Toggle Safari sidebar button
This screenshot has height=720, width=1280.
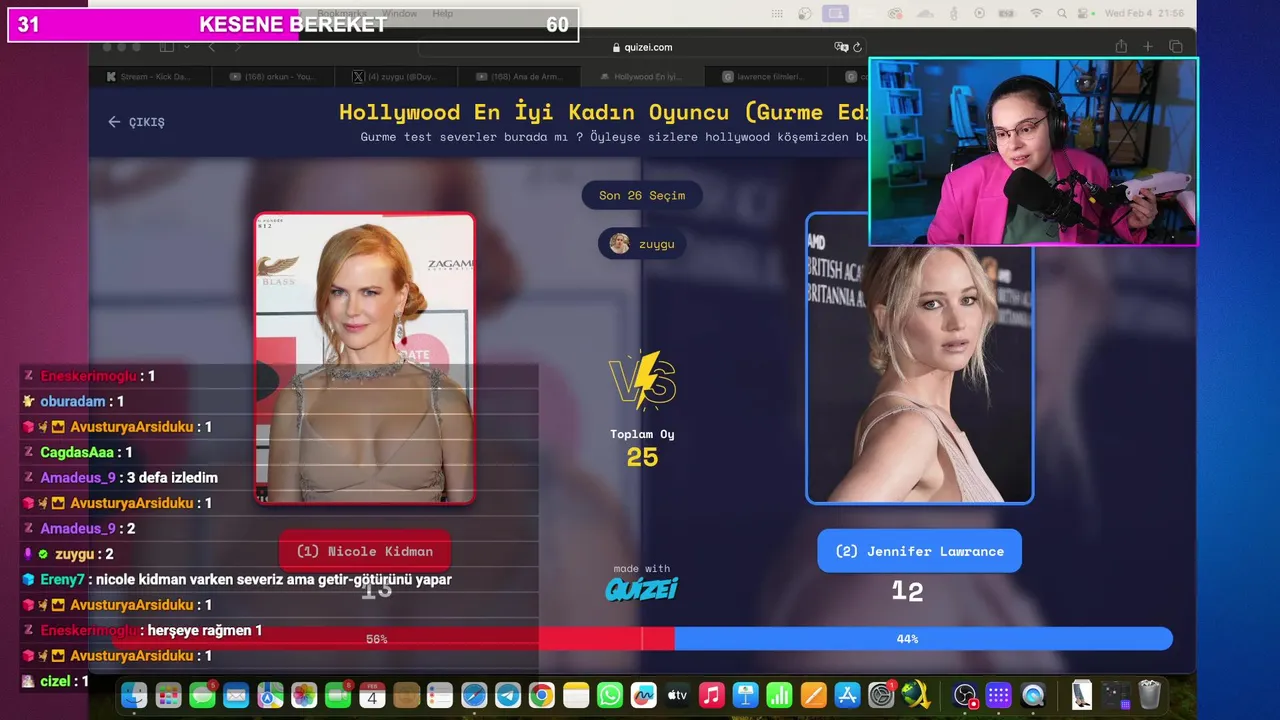tap(167, 47)
